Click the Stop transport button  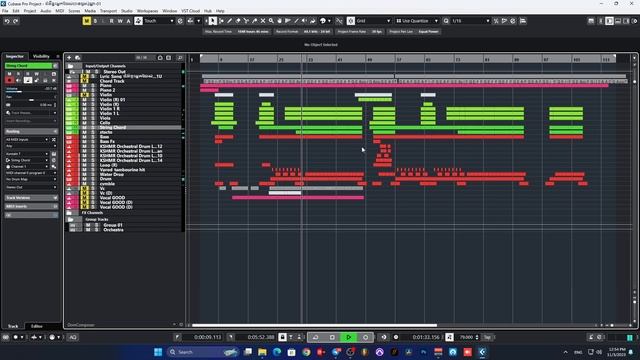pyautogui.click(x=332, y=337)
